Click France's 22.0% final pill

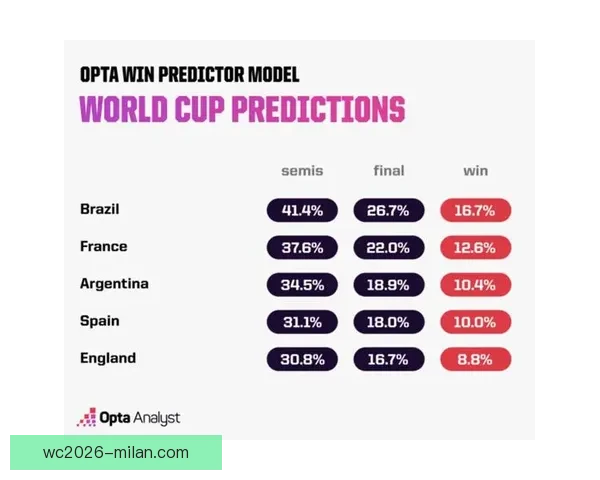pyautogui.click(x=389, y=247)
